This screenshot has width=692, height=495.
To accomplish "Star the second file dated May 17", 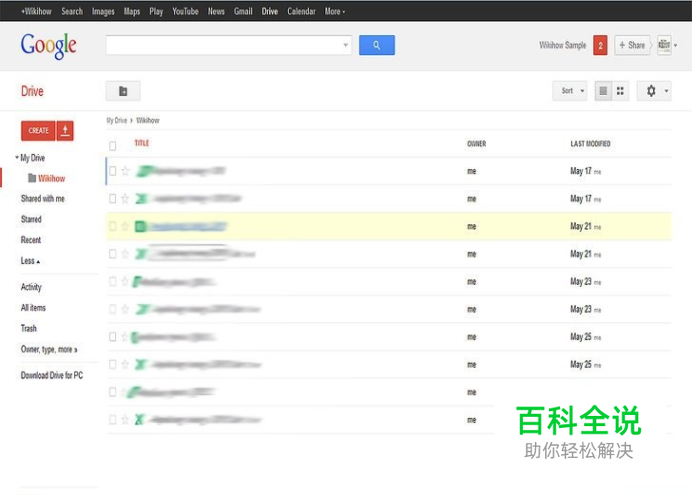I will pos(125,199).
